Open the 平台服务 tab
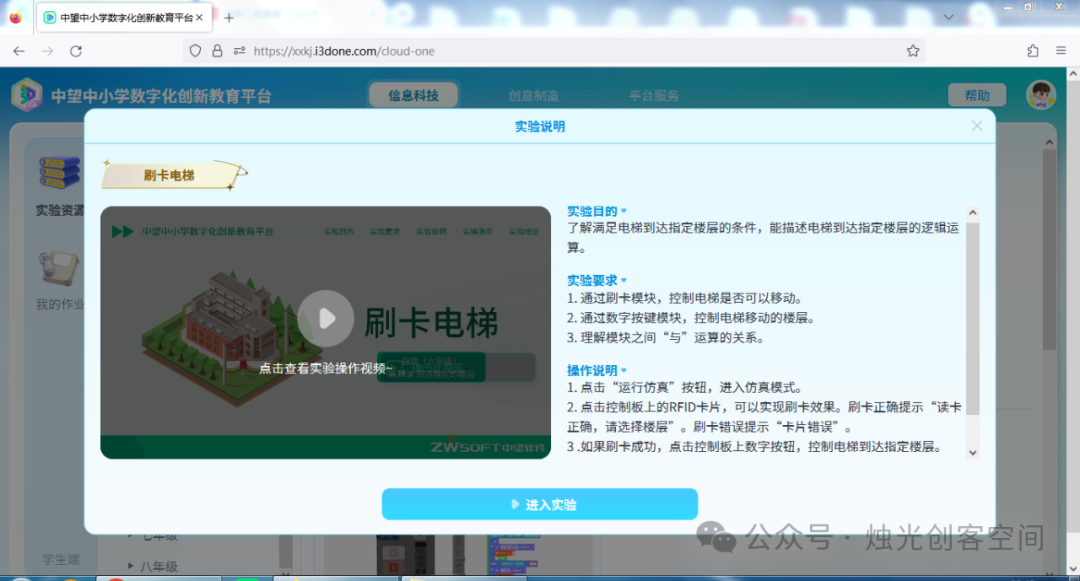The height and width of the screenshot is (581, 1080). pyautogui.click(x=654, y=96)
